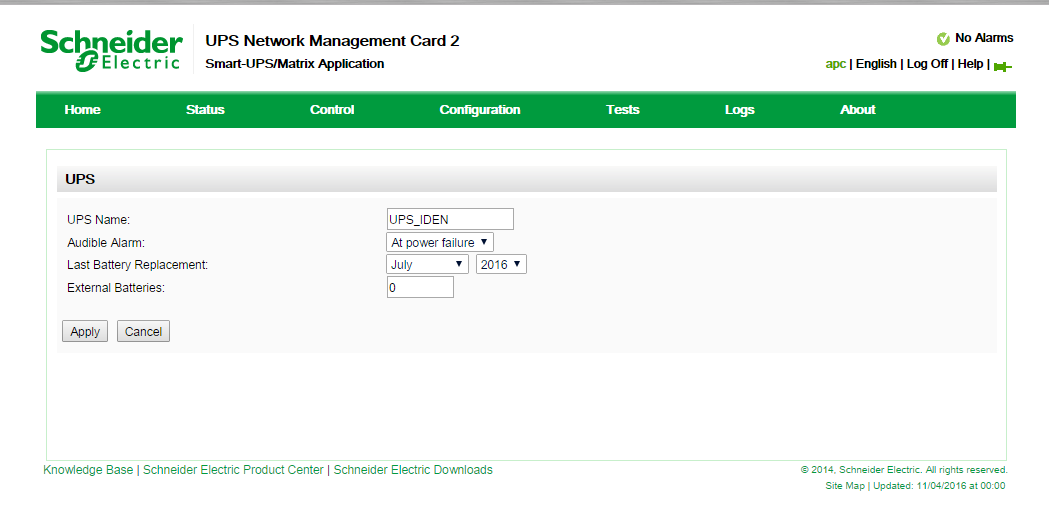The image size is (1049, 519).
Task: Open the About menu
Action: pyautogui.click(x=858, y=110)
